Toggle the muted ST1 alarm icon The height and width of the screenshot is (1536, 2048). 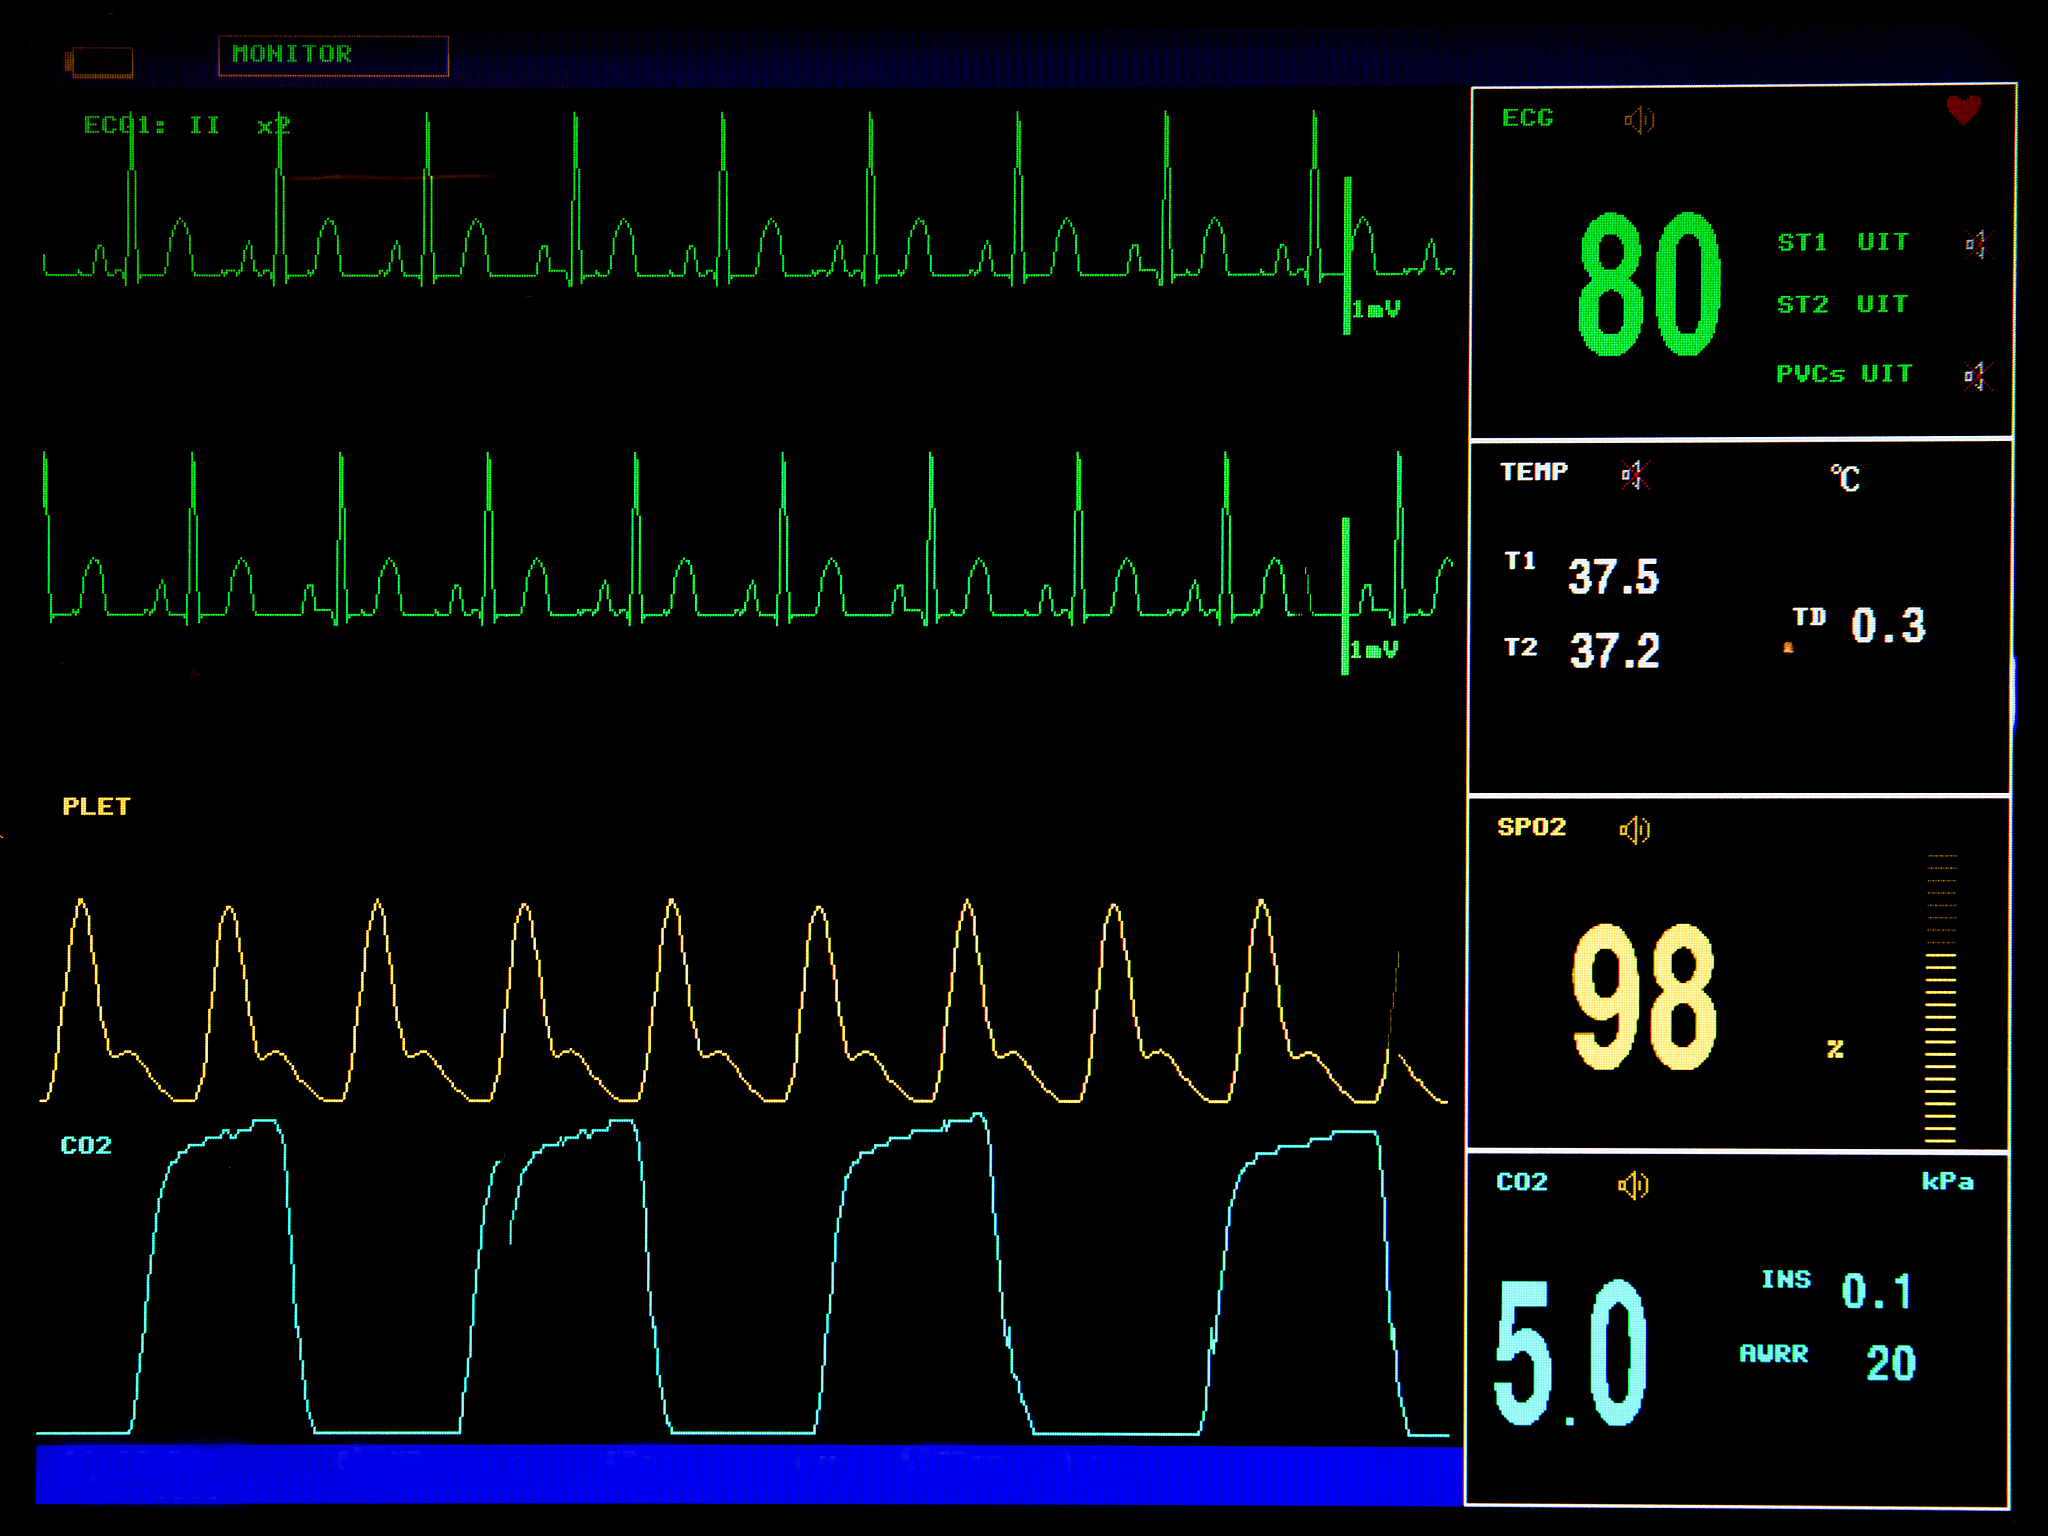(x=1977, y=243)
